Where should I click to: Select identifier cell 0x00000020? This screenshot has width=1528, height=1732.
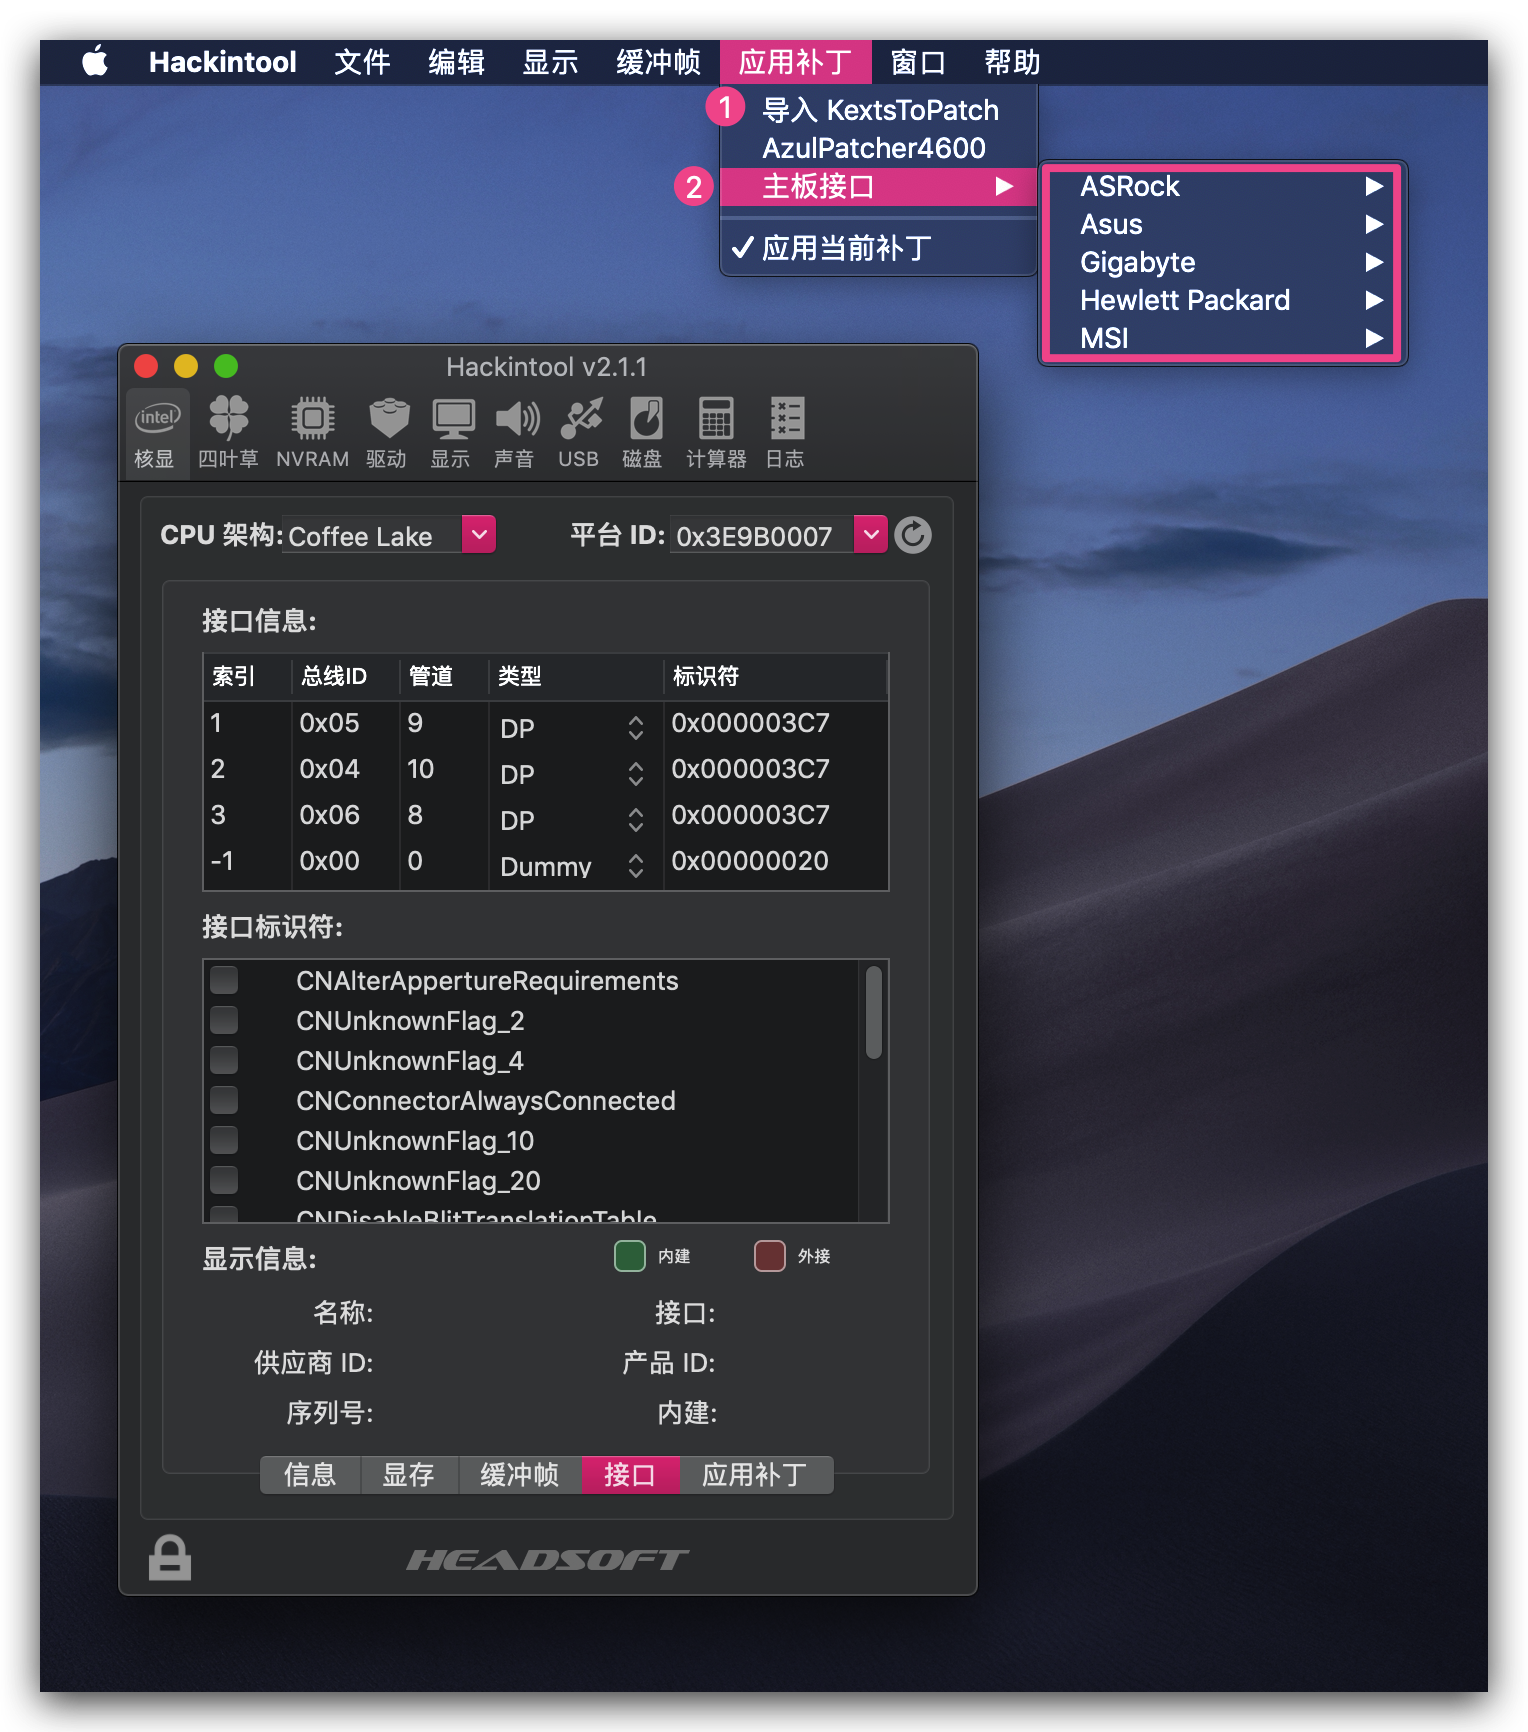[x=750, y=861]
